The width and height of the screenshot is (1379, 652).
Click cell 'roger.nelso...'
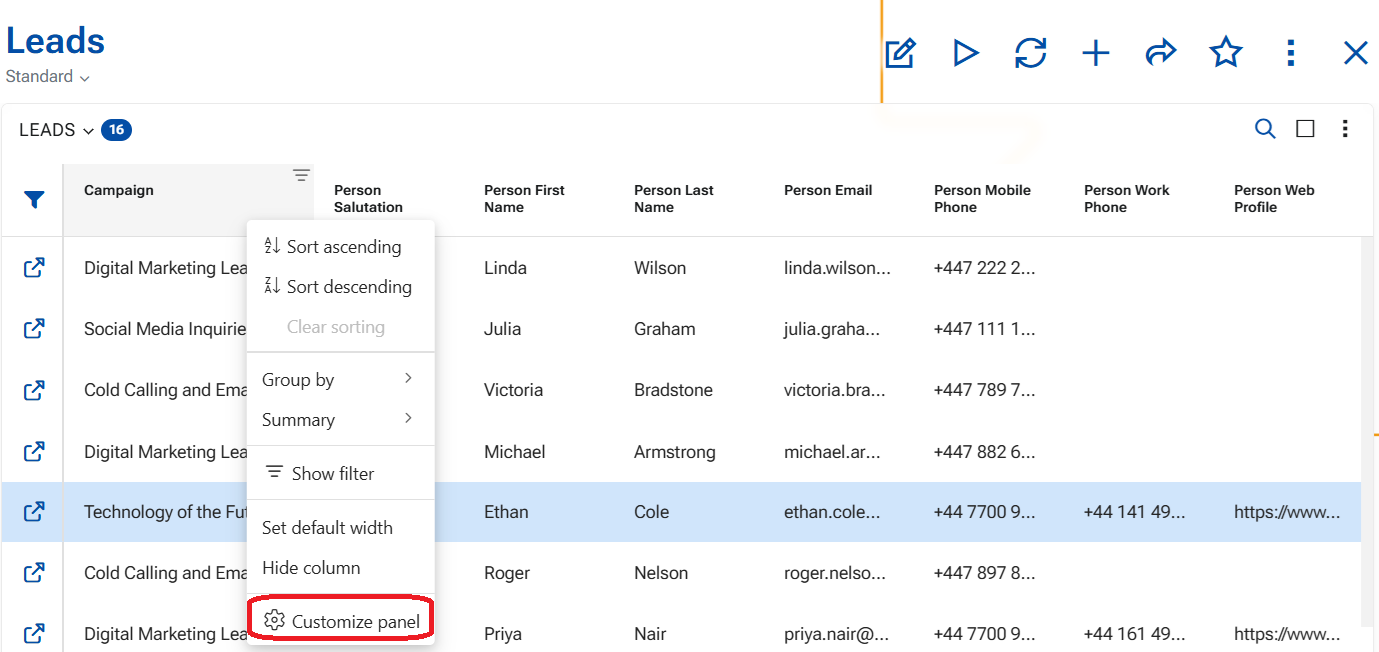click(x=836, y=573)
